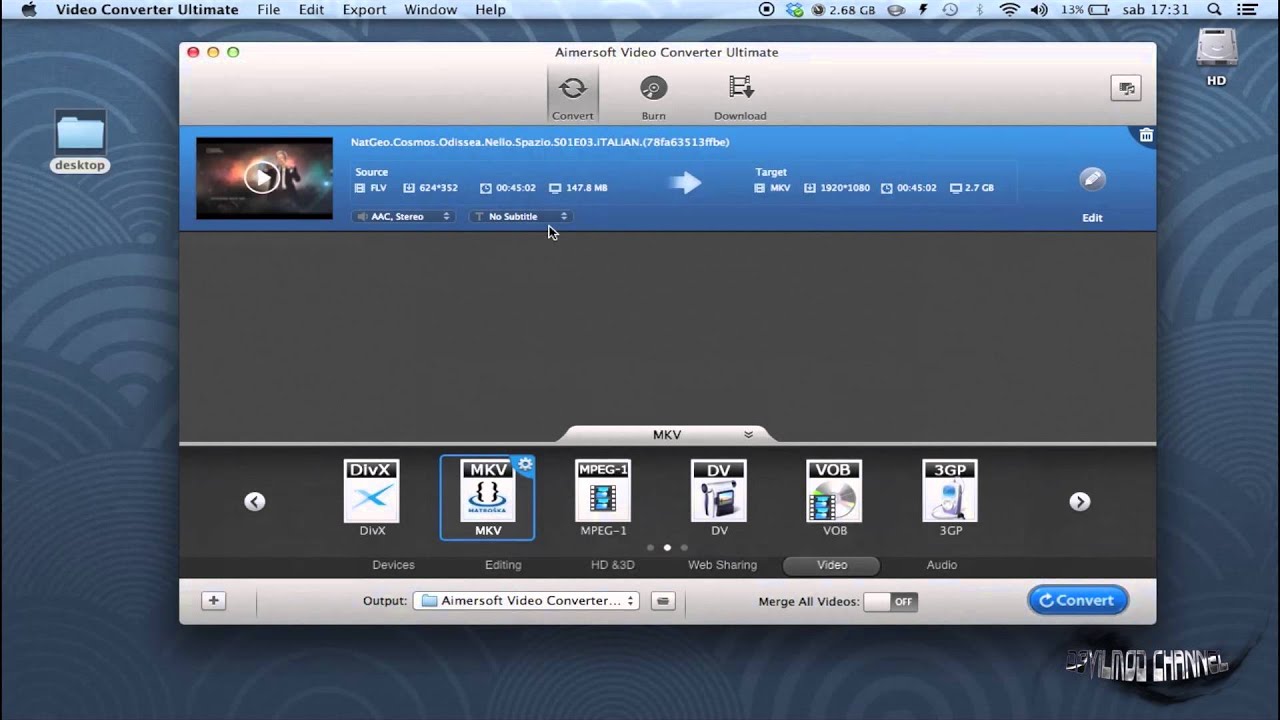Switch to the HD & 3D category tab
This screenshot has height=720, width=1280.
(x=613, y=565)
